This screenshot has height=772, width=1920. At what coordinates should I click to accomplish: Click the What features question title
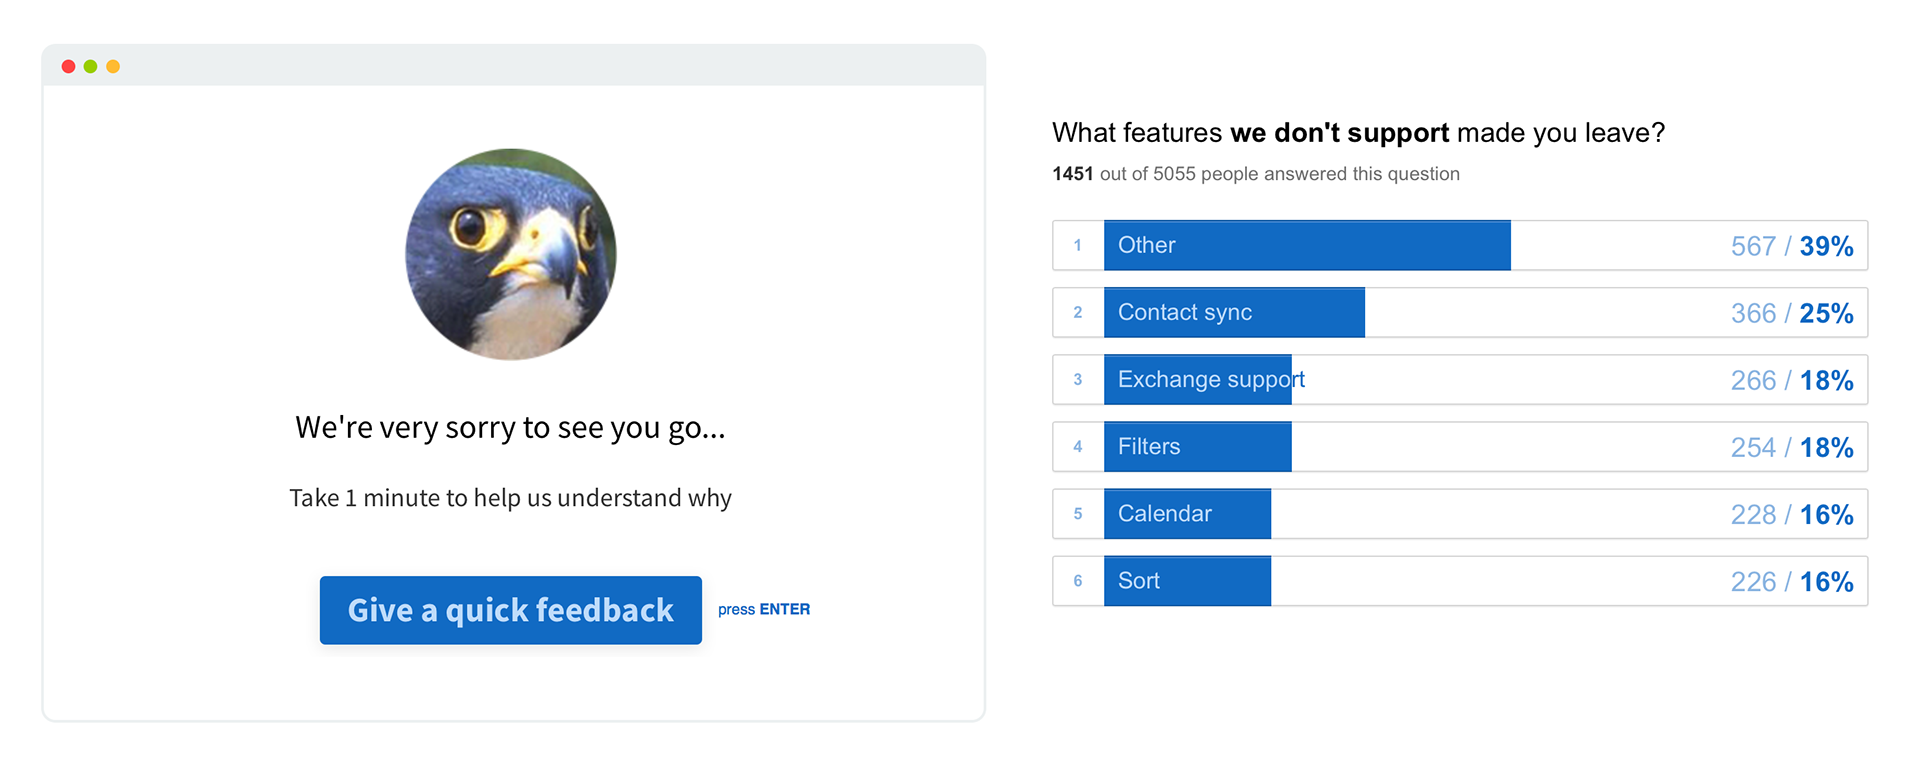(1358, 133)
